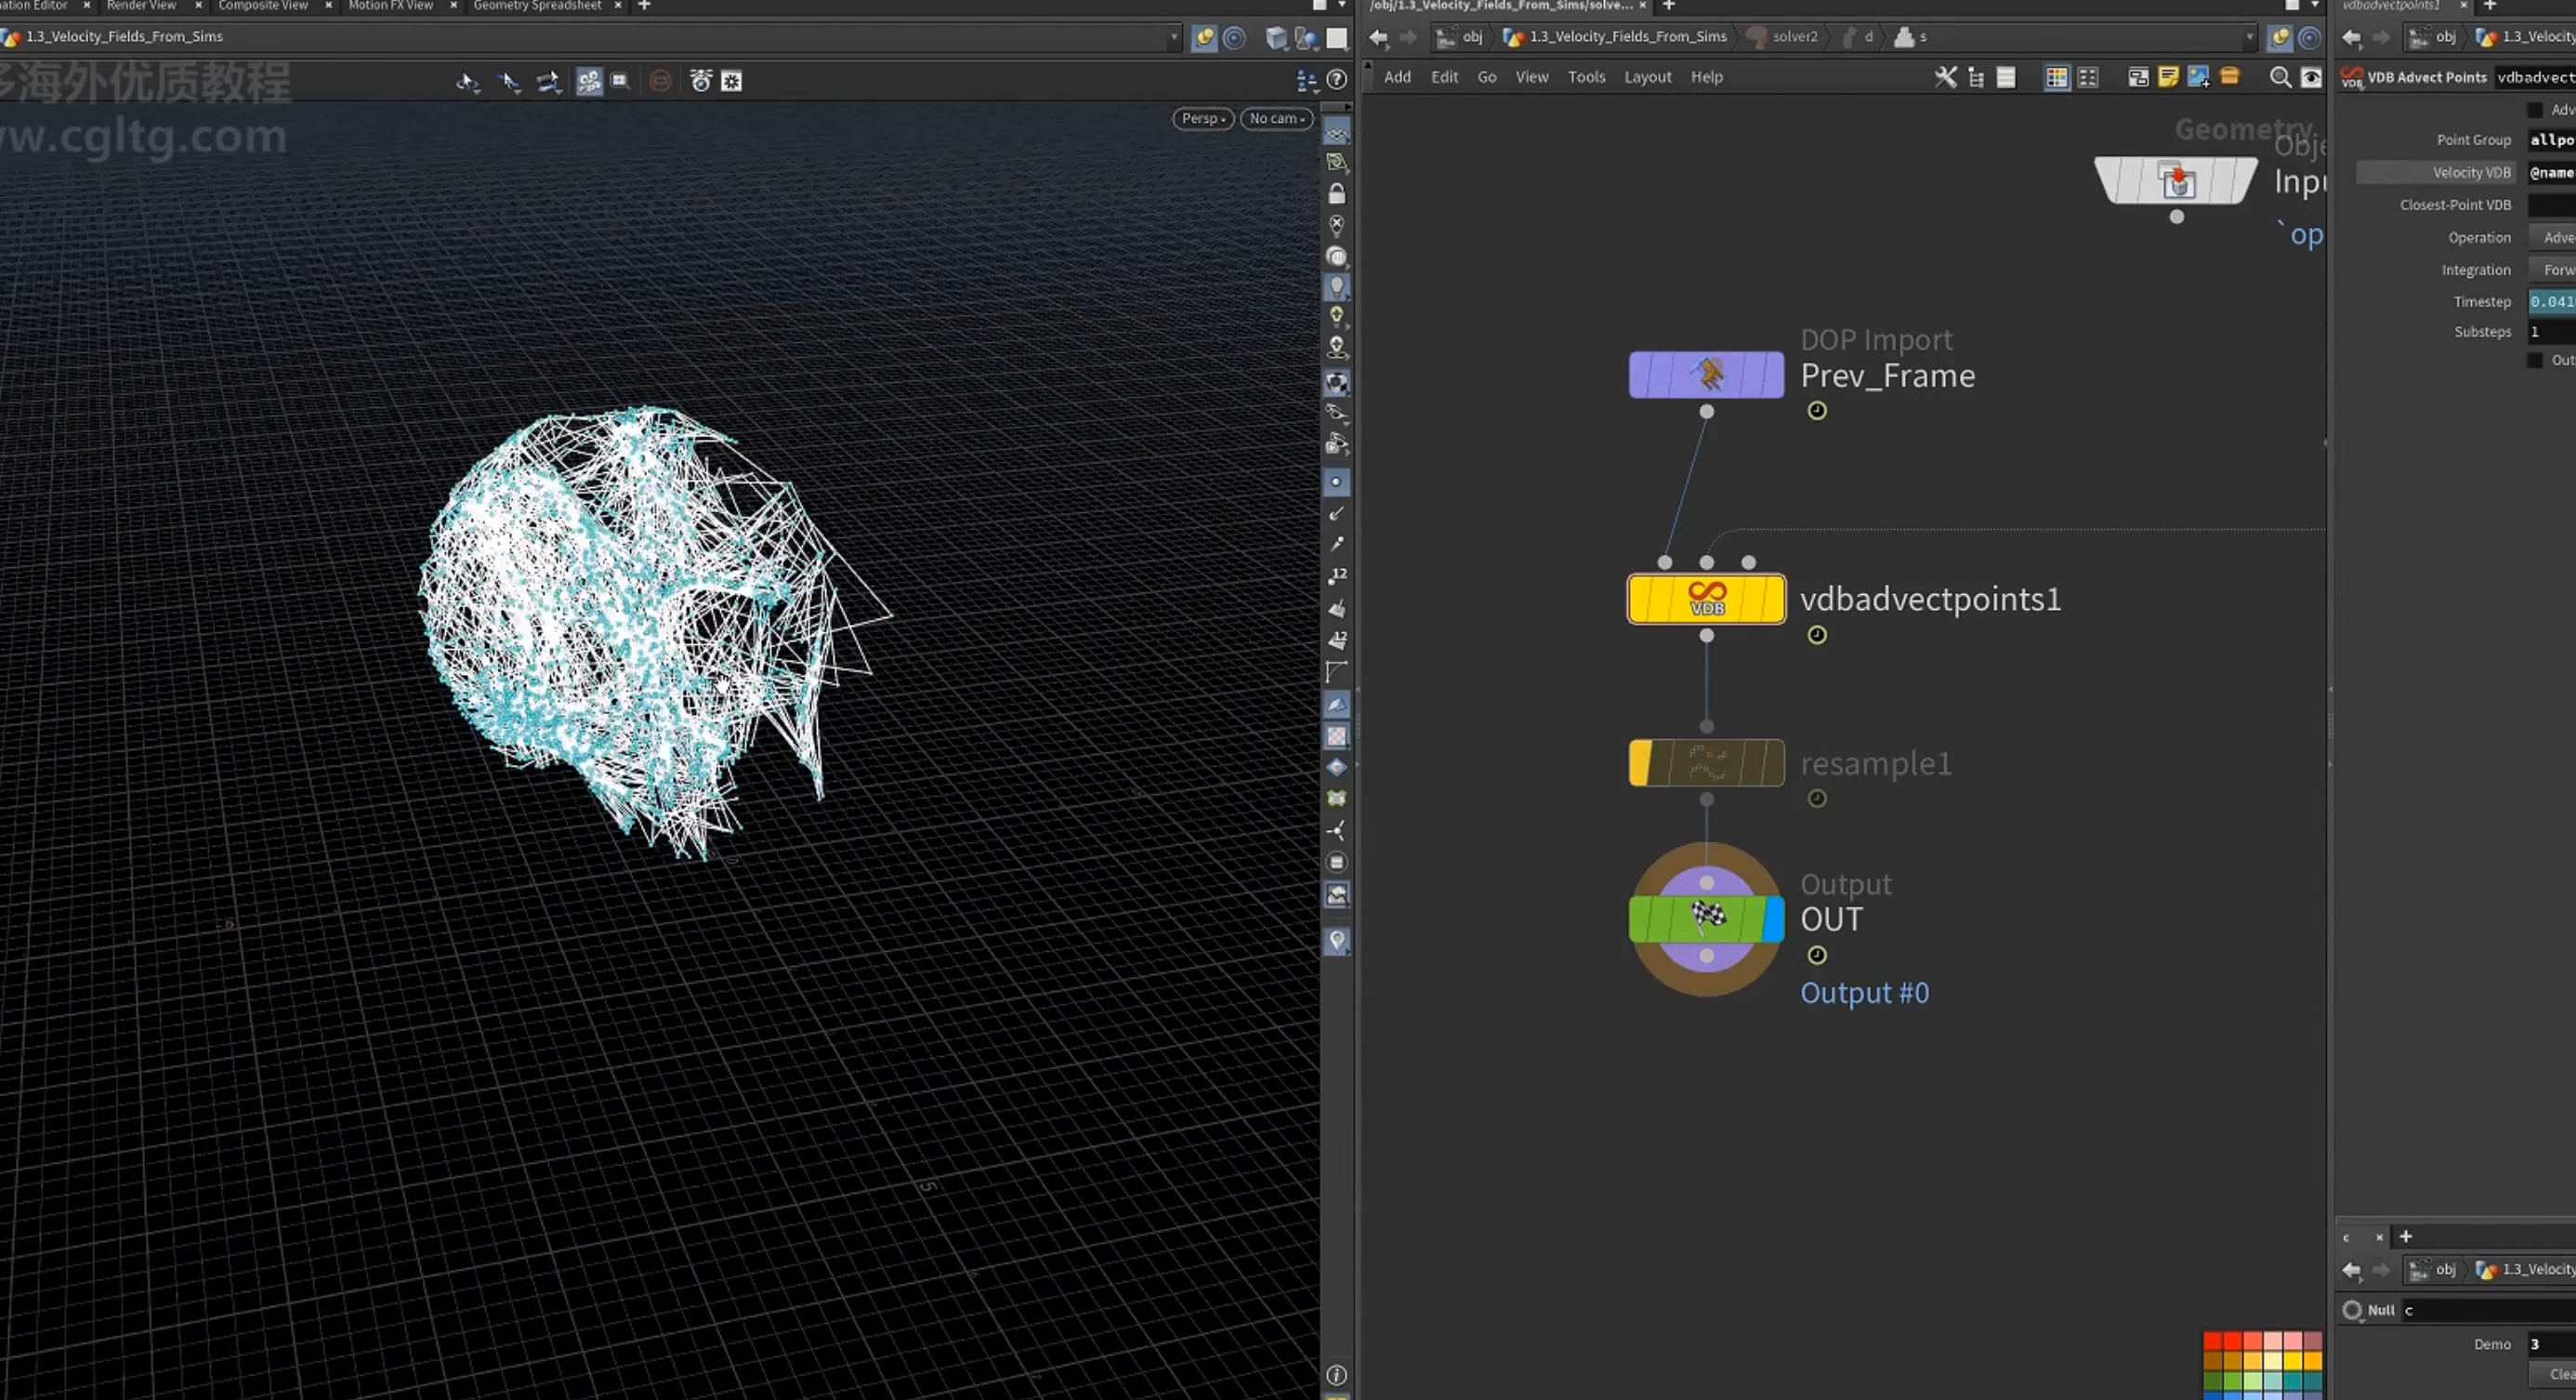Click the snowflake render icon in viewport toolbar
The width and height of the screenshot is (2576, 1400).
732,81
